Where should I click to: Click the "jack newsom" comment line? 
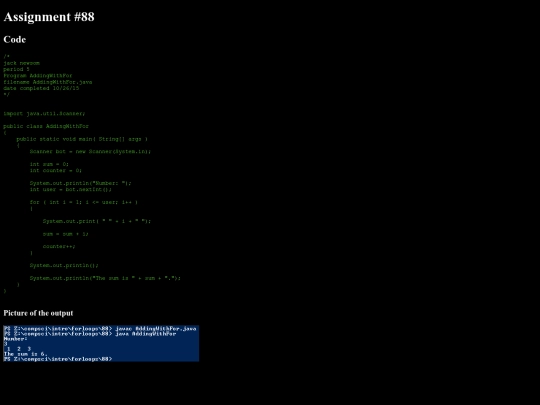pos(21,63)
